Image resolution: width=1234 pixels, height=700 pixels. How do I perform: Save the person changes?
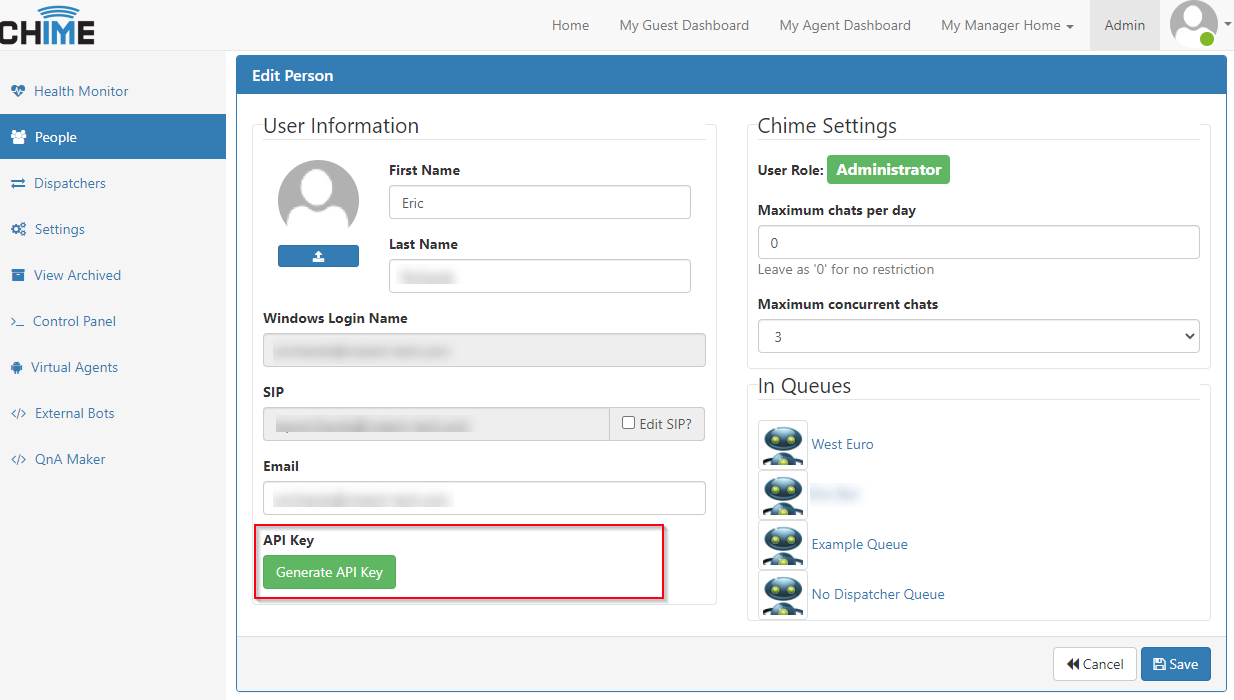[1175, 664]
